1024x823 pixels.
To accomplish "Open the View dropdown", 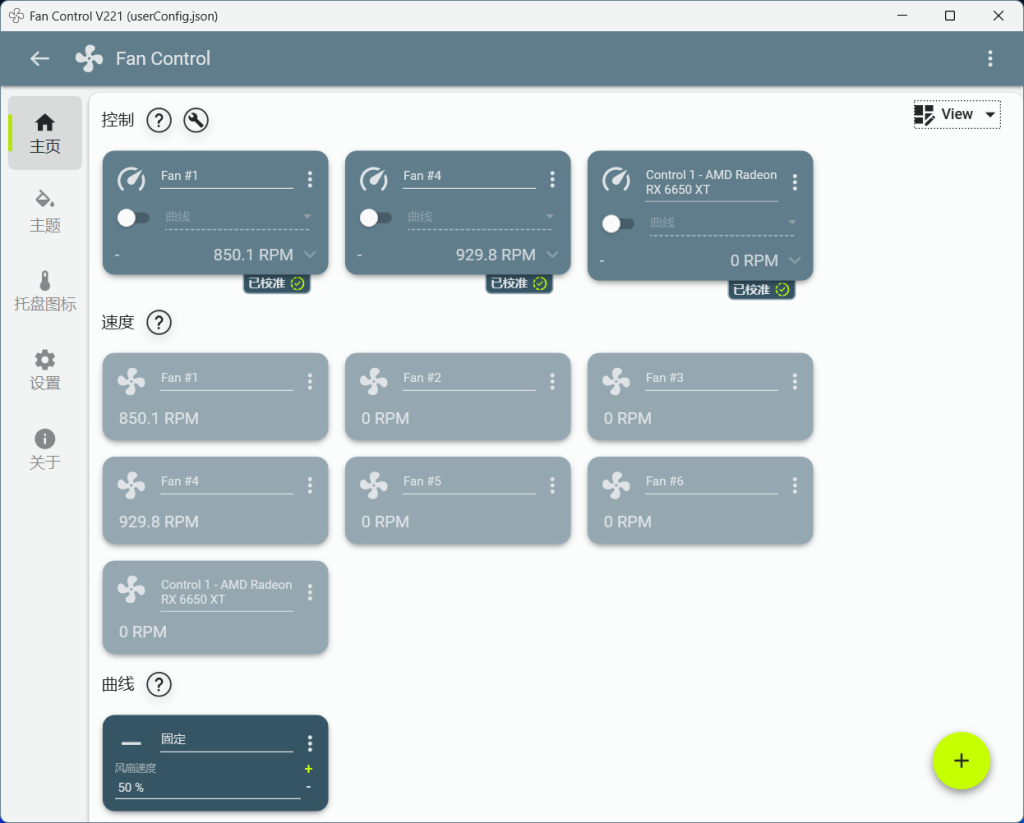I will point(956,114).
